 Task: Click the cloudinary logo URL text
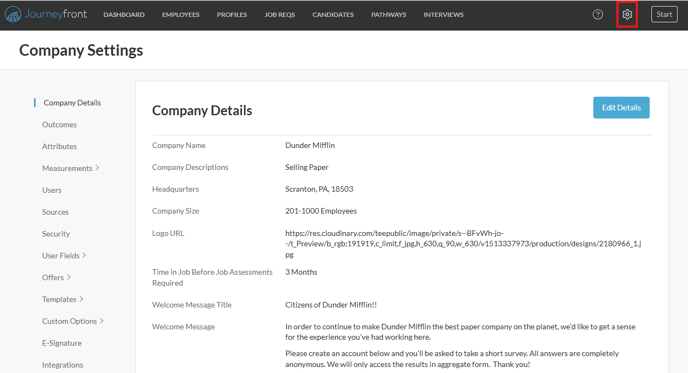(x=463, y=244)
